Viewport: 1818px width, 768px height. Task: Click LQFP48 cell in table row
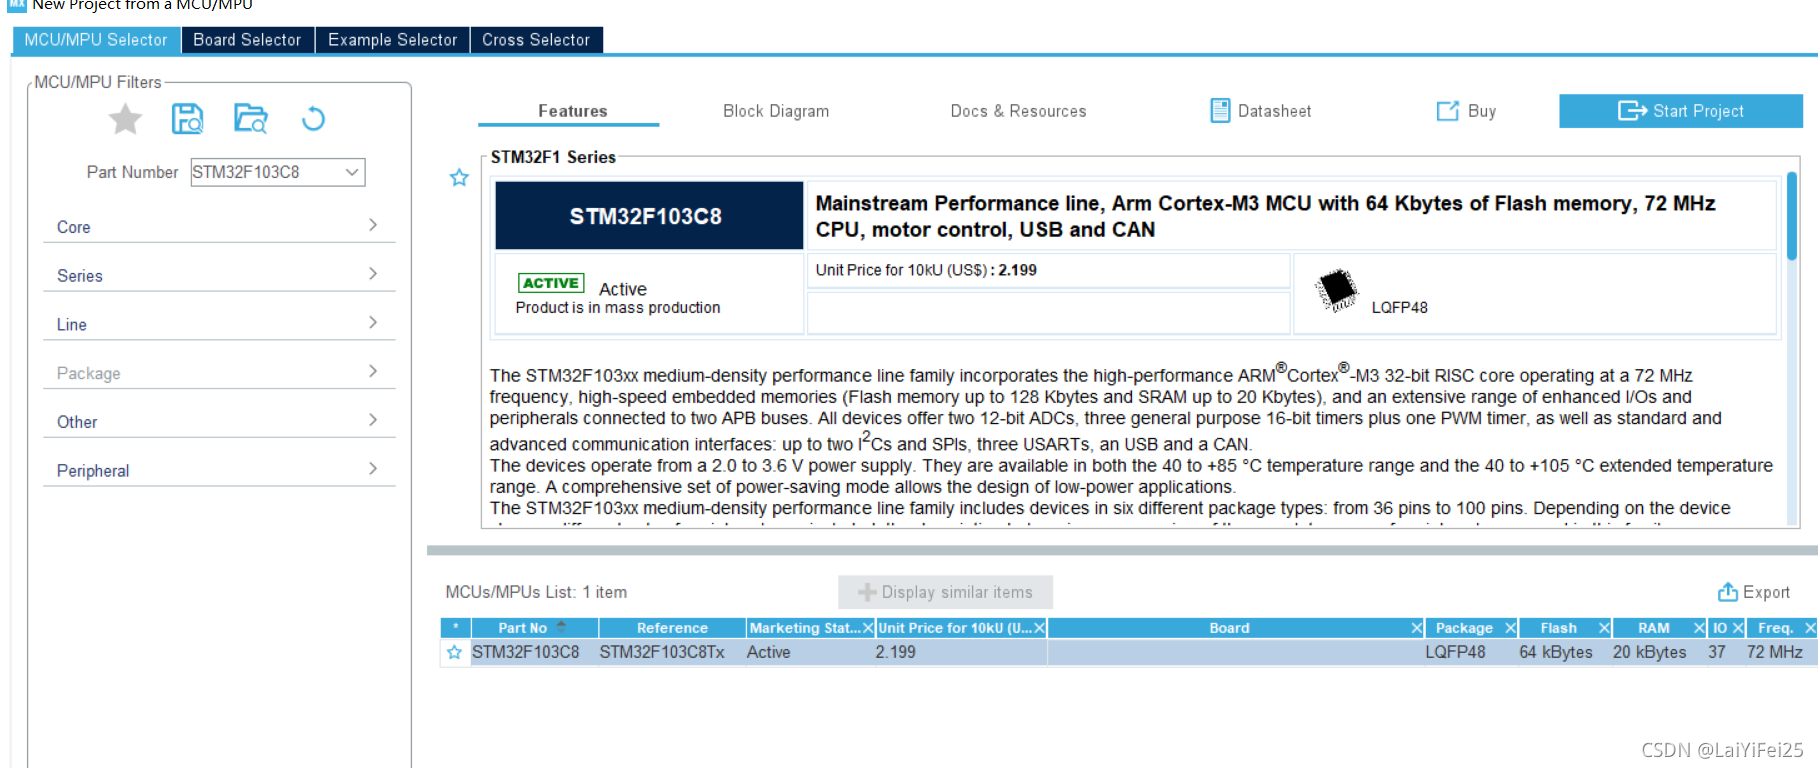[x=1455, y=652]
